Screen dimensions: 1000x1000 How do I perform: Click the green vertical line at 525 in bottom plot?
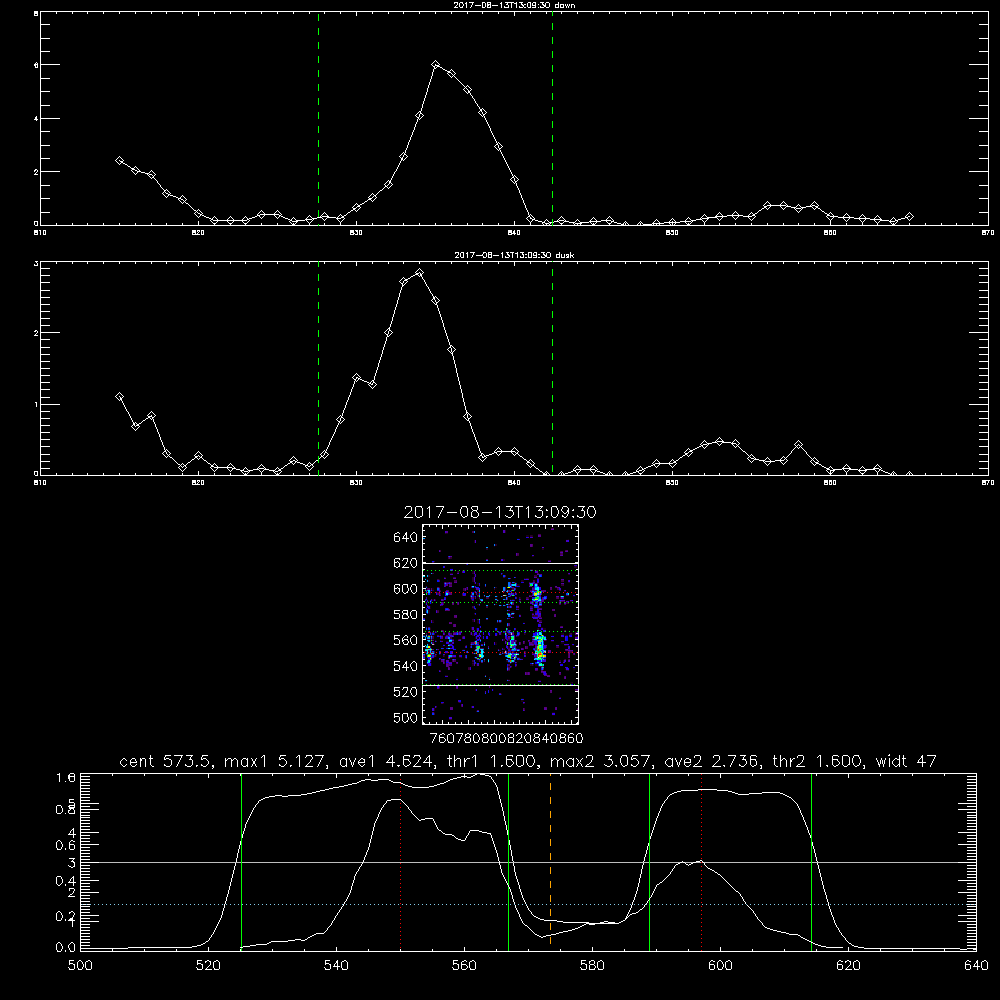(x=241, y=861)
